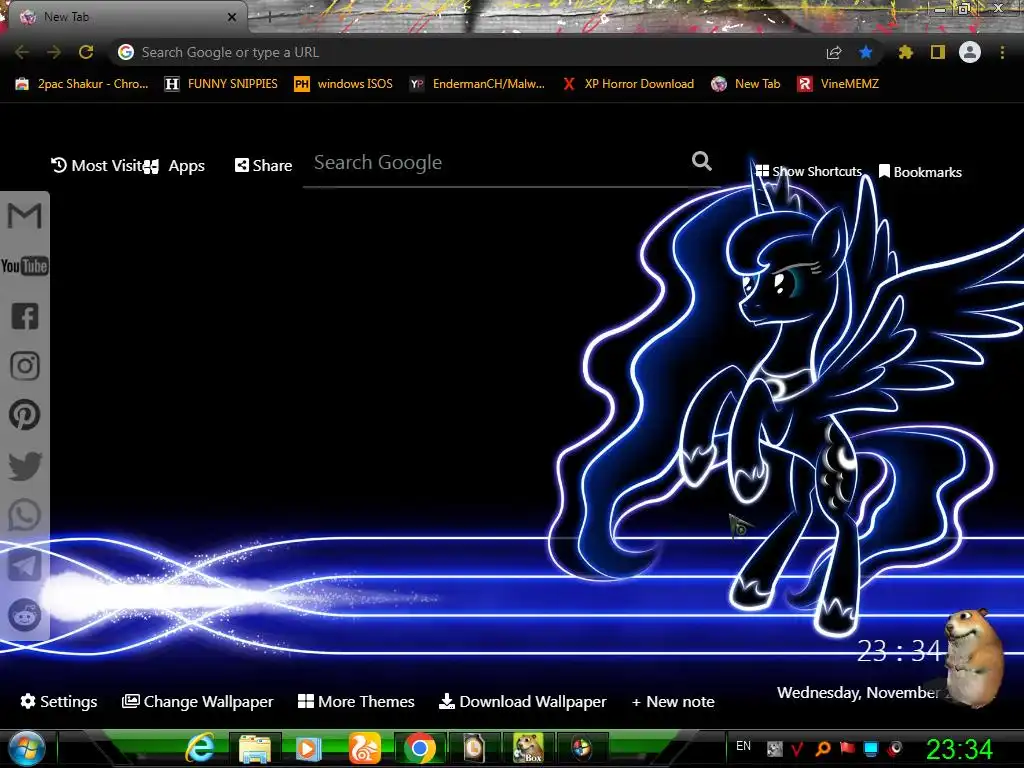Select the New Tab browser tab
1024x768 pixels.
pyautogui.click(x=128, y=17)
